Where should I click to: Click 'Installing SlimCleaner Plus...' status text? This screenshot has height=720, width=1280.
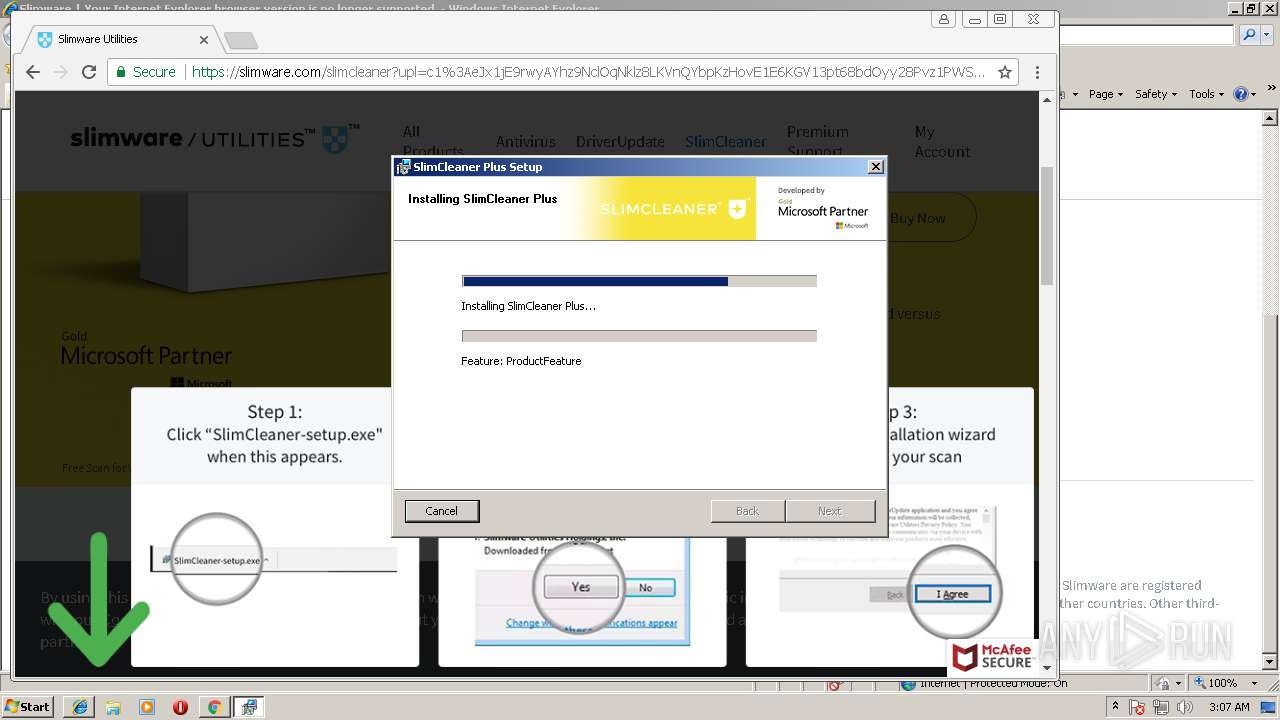(x=528, y=306)
